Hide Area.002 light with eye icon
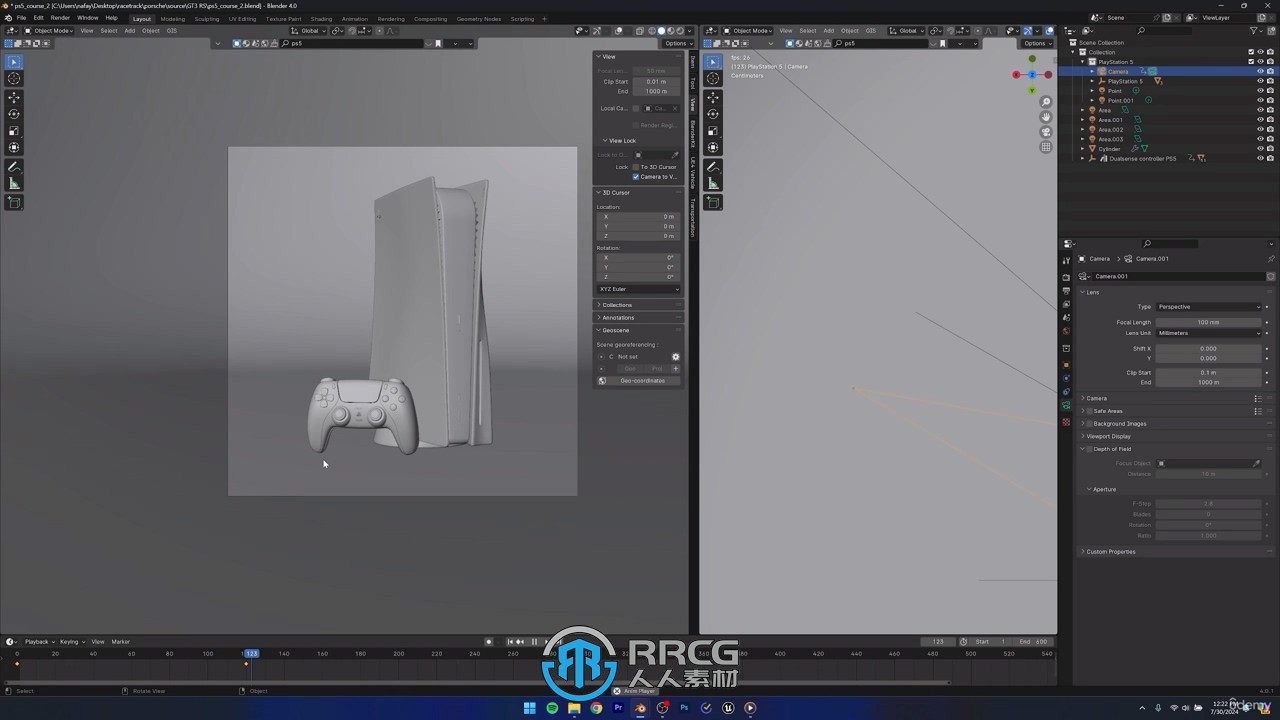Image resolution: width=1280 pixels, height=720 pixels. click(1260, 130)
